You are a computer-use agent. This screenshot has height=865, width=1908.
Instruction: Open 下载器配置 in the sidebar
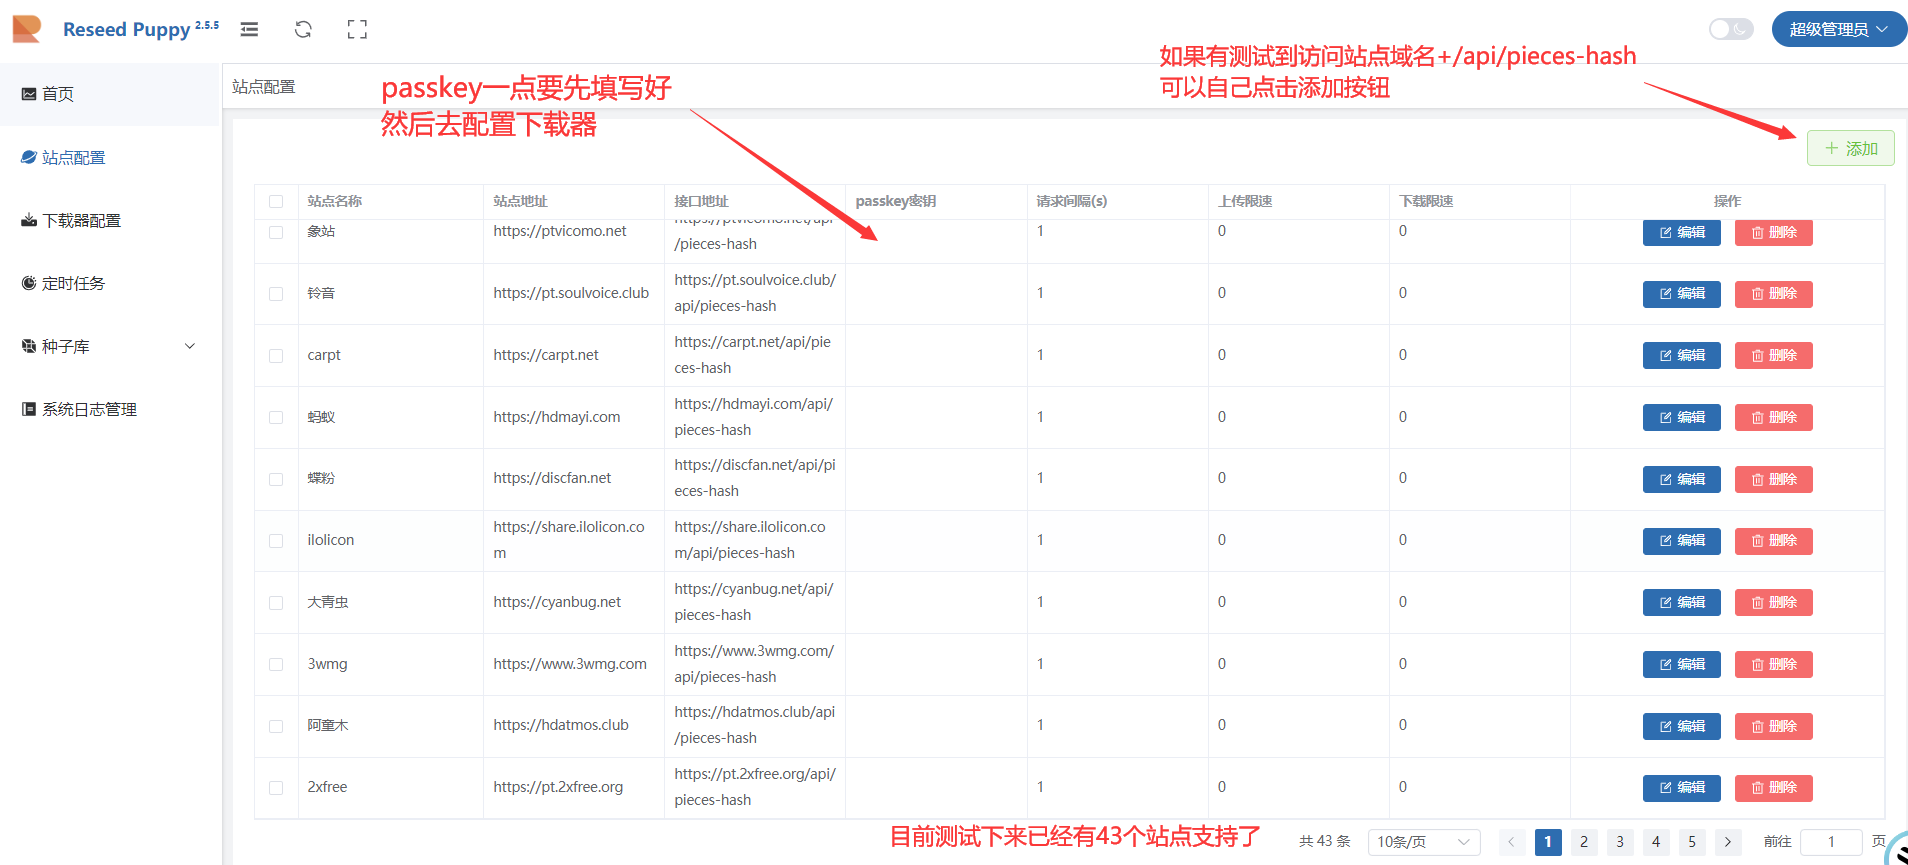(81, 221)
